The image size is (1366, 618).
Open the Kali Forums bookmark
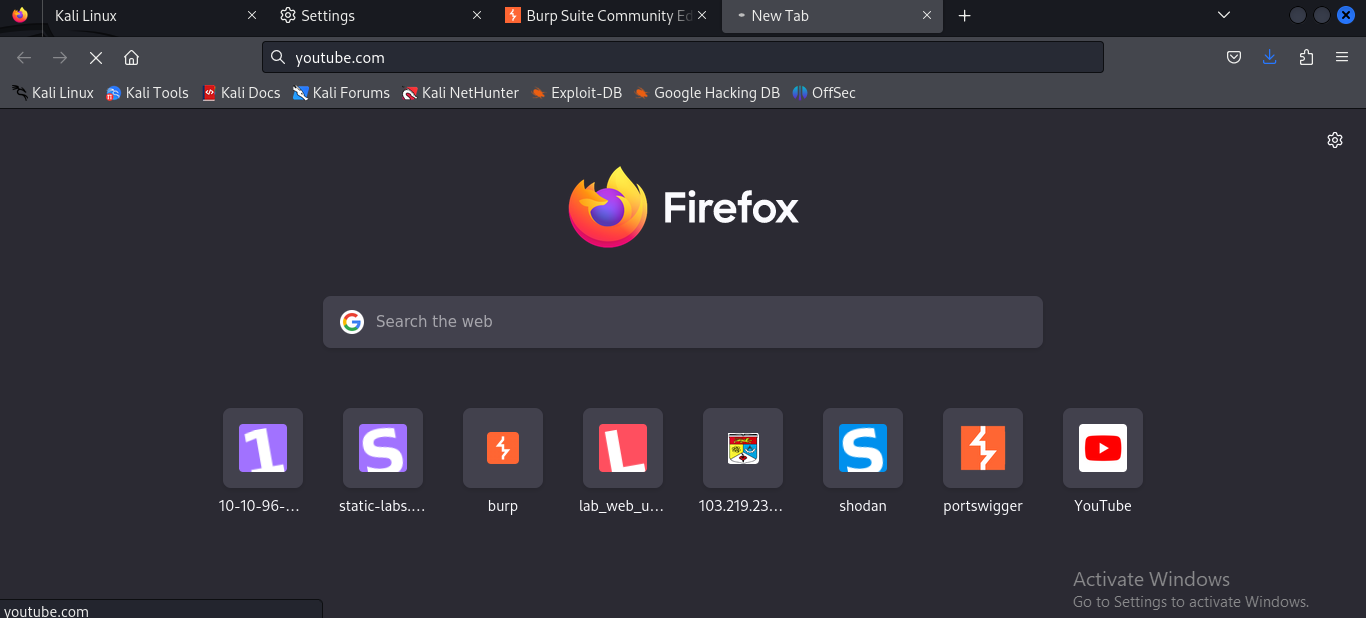(341, 93)
